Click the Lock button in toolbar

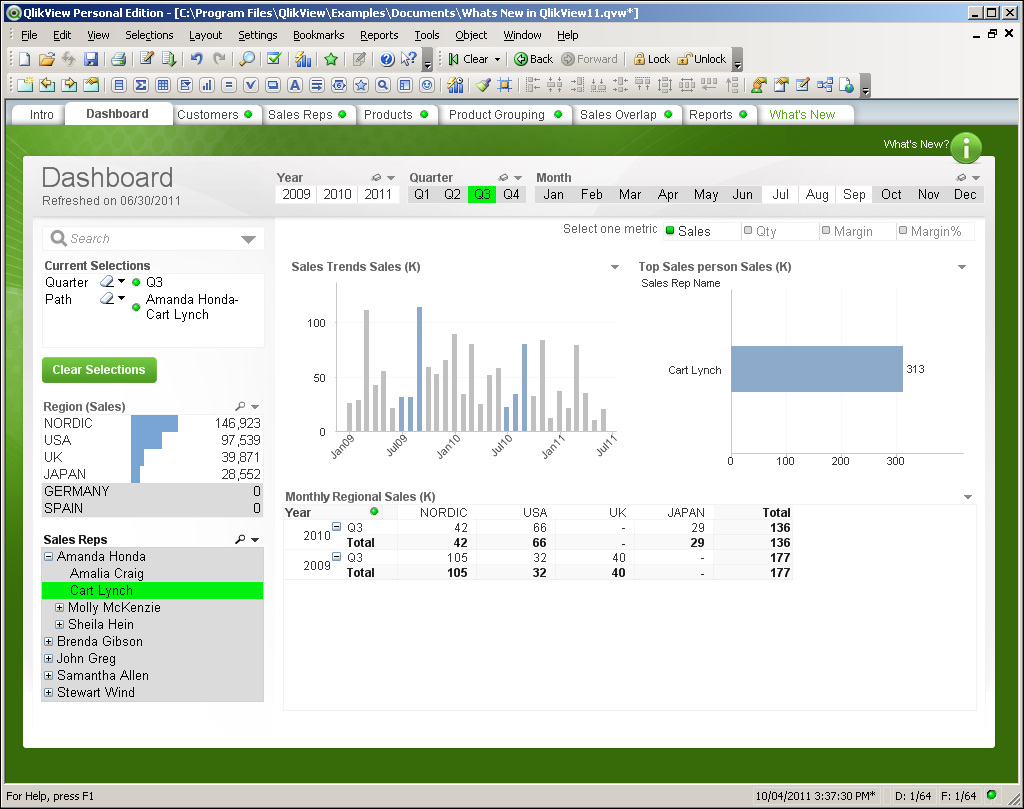651,59
